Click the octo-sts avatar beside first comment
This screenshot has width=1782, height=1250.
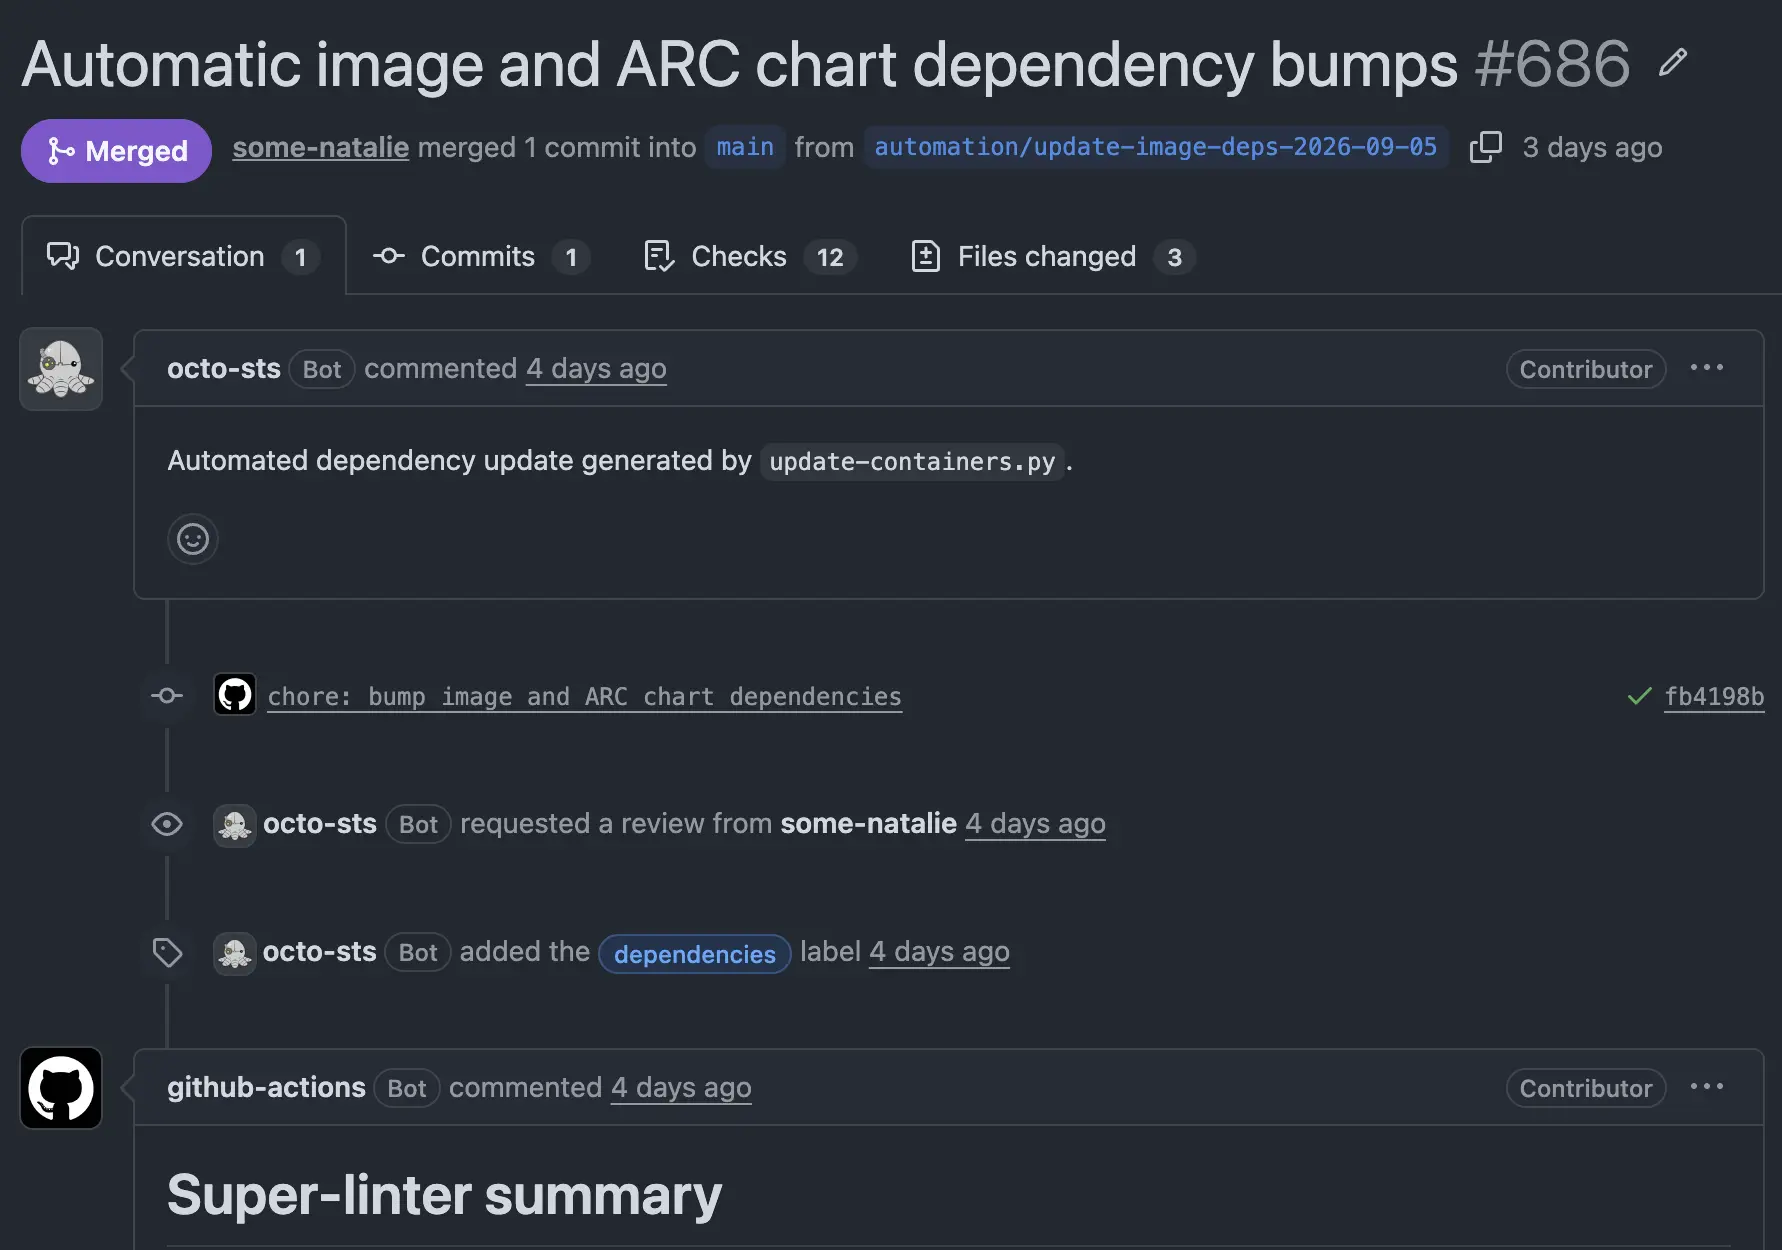point(61,369)
